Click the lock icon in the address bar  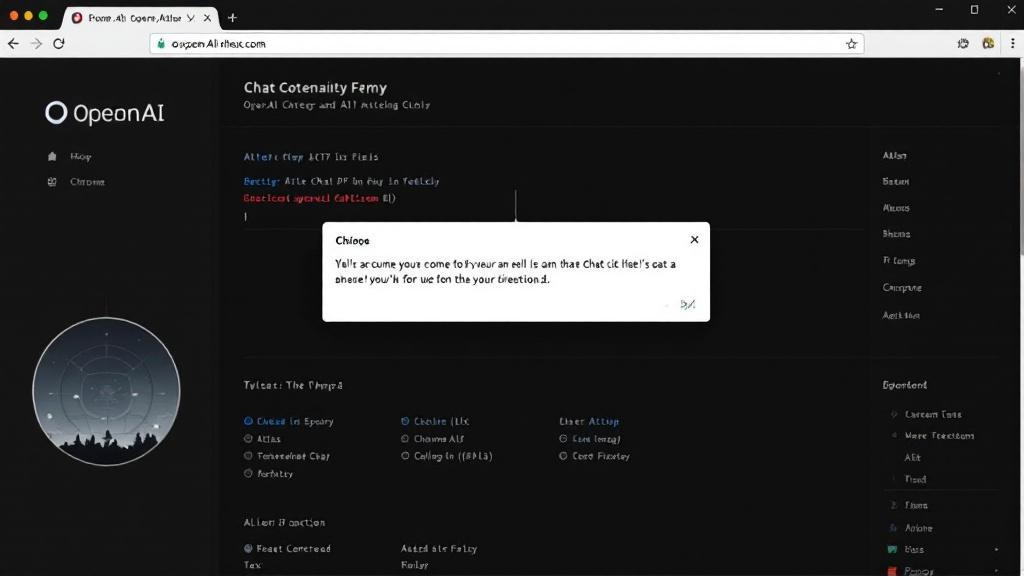pos(161,44)
